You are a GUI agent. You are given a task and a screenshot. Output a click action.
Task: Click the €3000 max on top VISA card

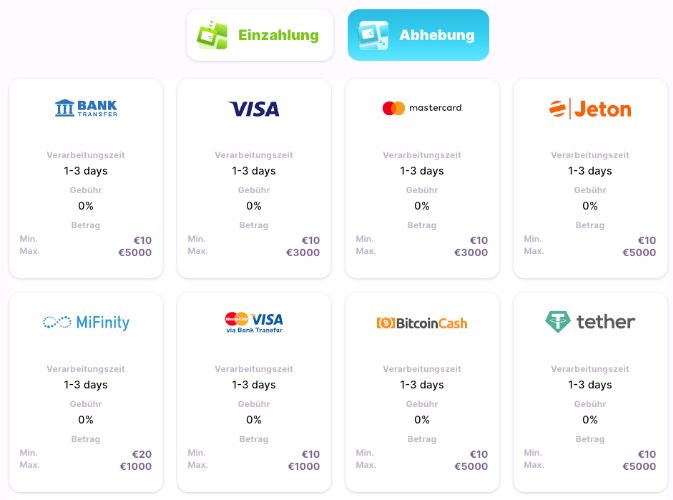point(303,252)
